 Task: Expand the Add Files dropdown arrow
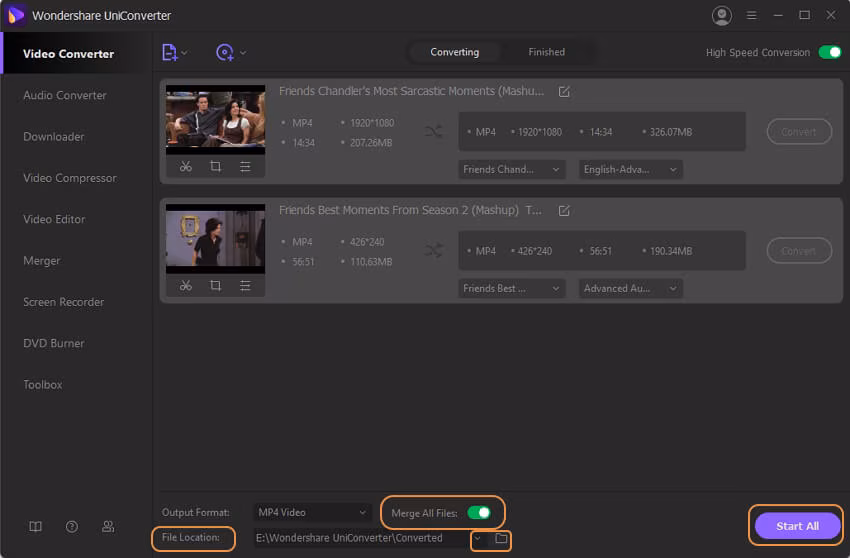(184, 53)
